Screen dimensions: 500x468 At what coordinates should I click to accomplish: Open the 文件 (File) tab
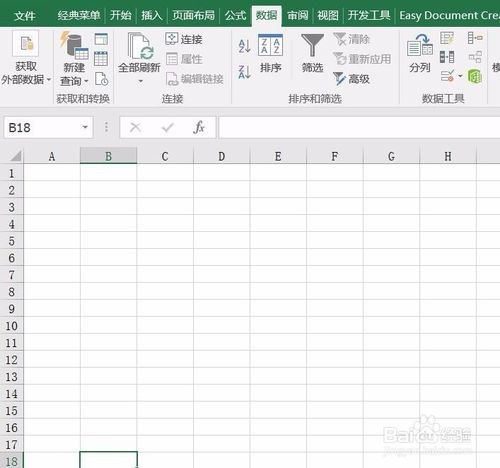(25, 15)
